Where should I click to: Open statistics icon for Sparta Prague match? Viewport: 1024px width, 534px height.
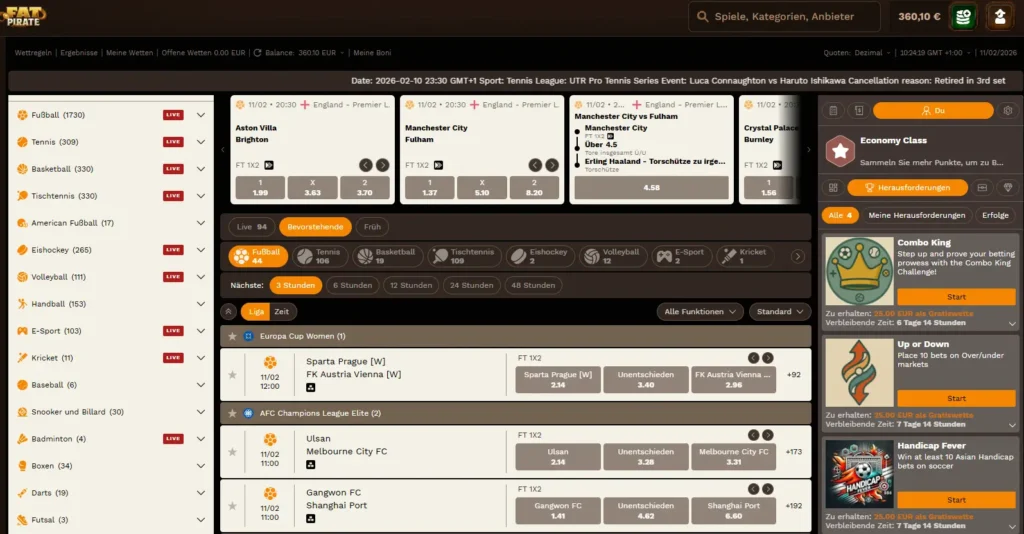click(x=311, y=388)
